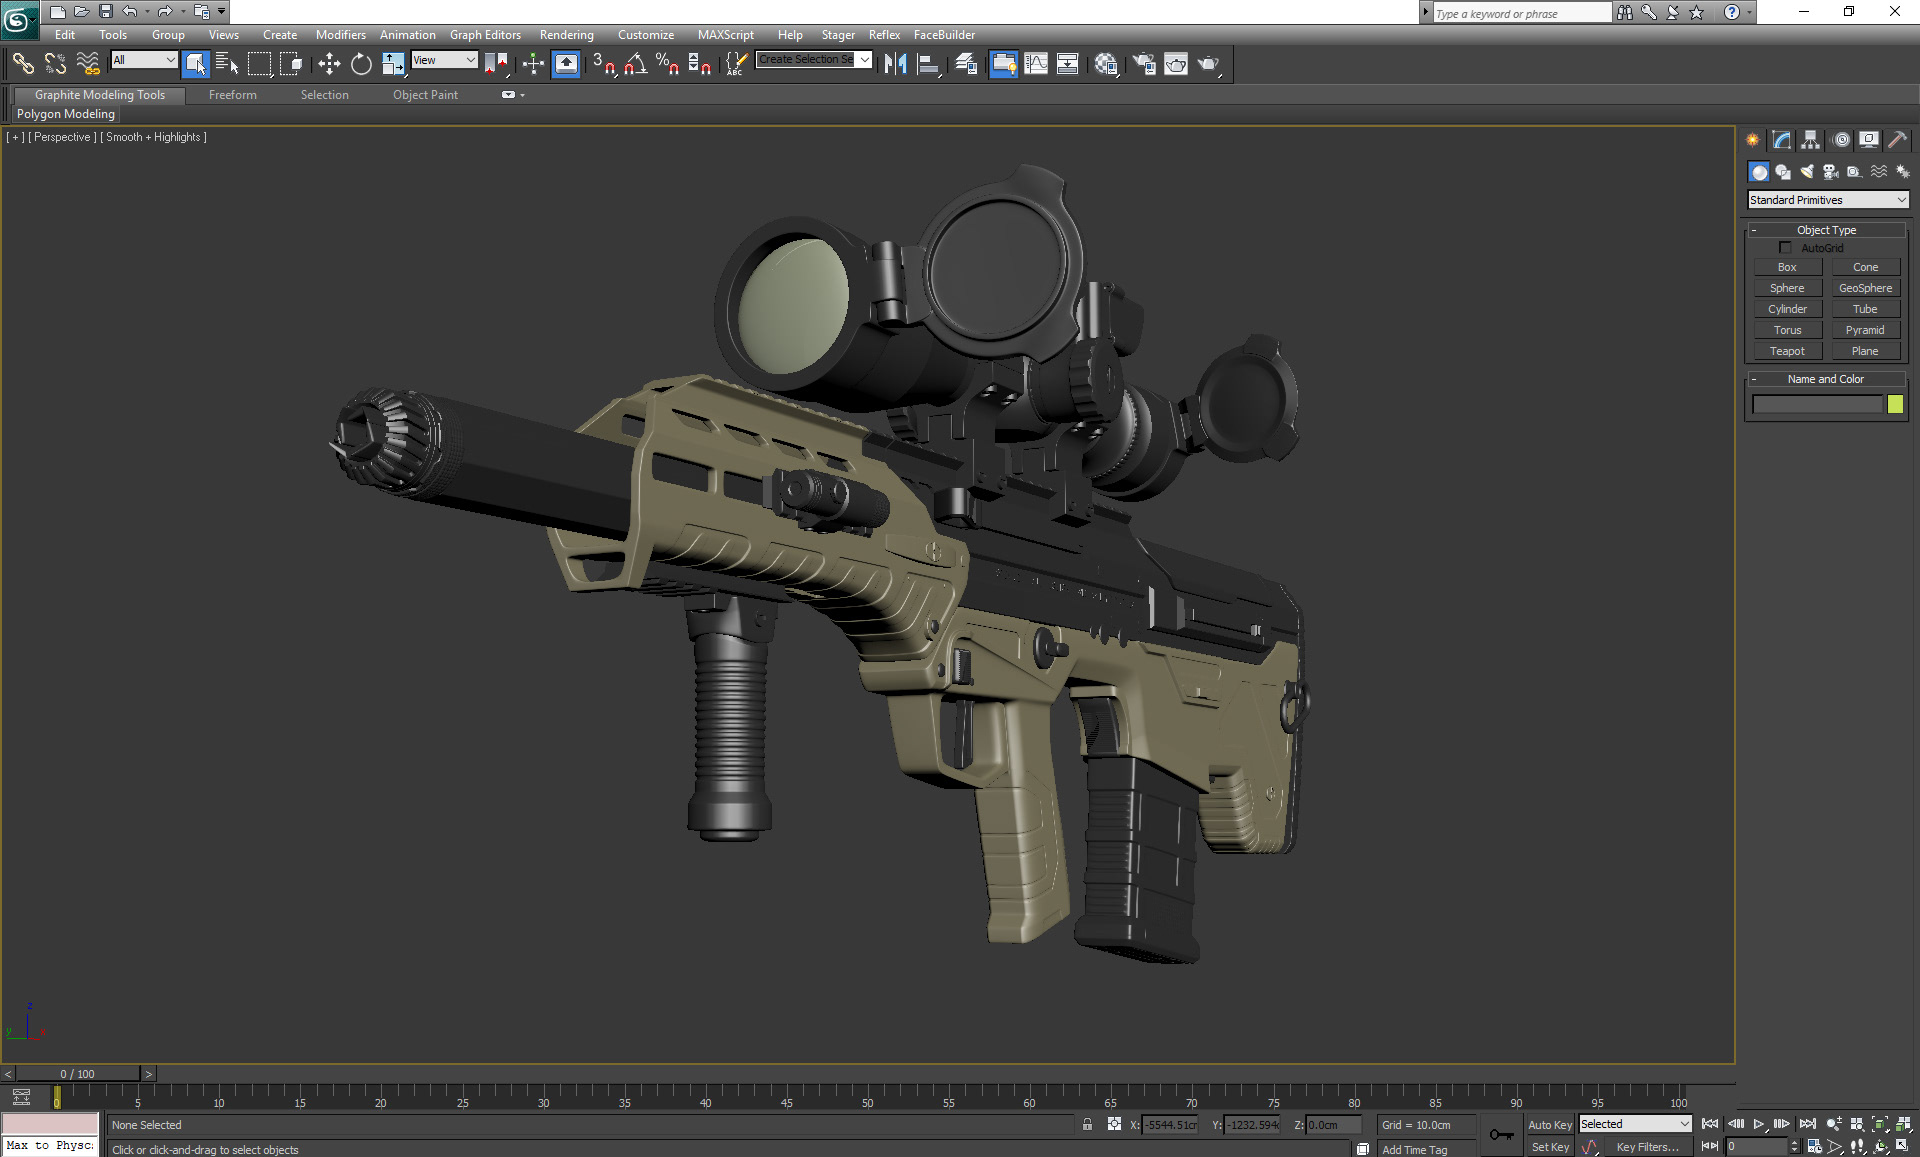Open the Modifiers menu
Screen dimensions: 1920x1157
coord(340,34)
